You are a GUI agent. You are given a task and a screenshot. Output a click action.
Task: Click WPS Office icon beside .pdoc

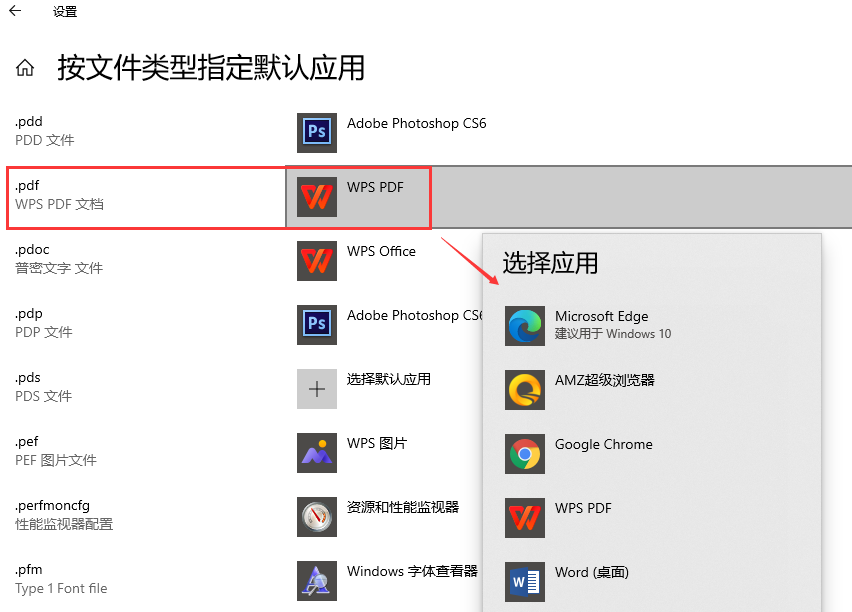click(x=317, y=261)
